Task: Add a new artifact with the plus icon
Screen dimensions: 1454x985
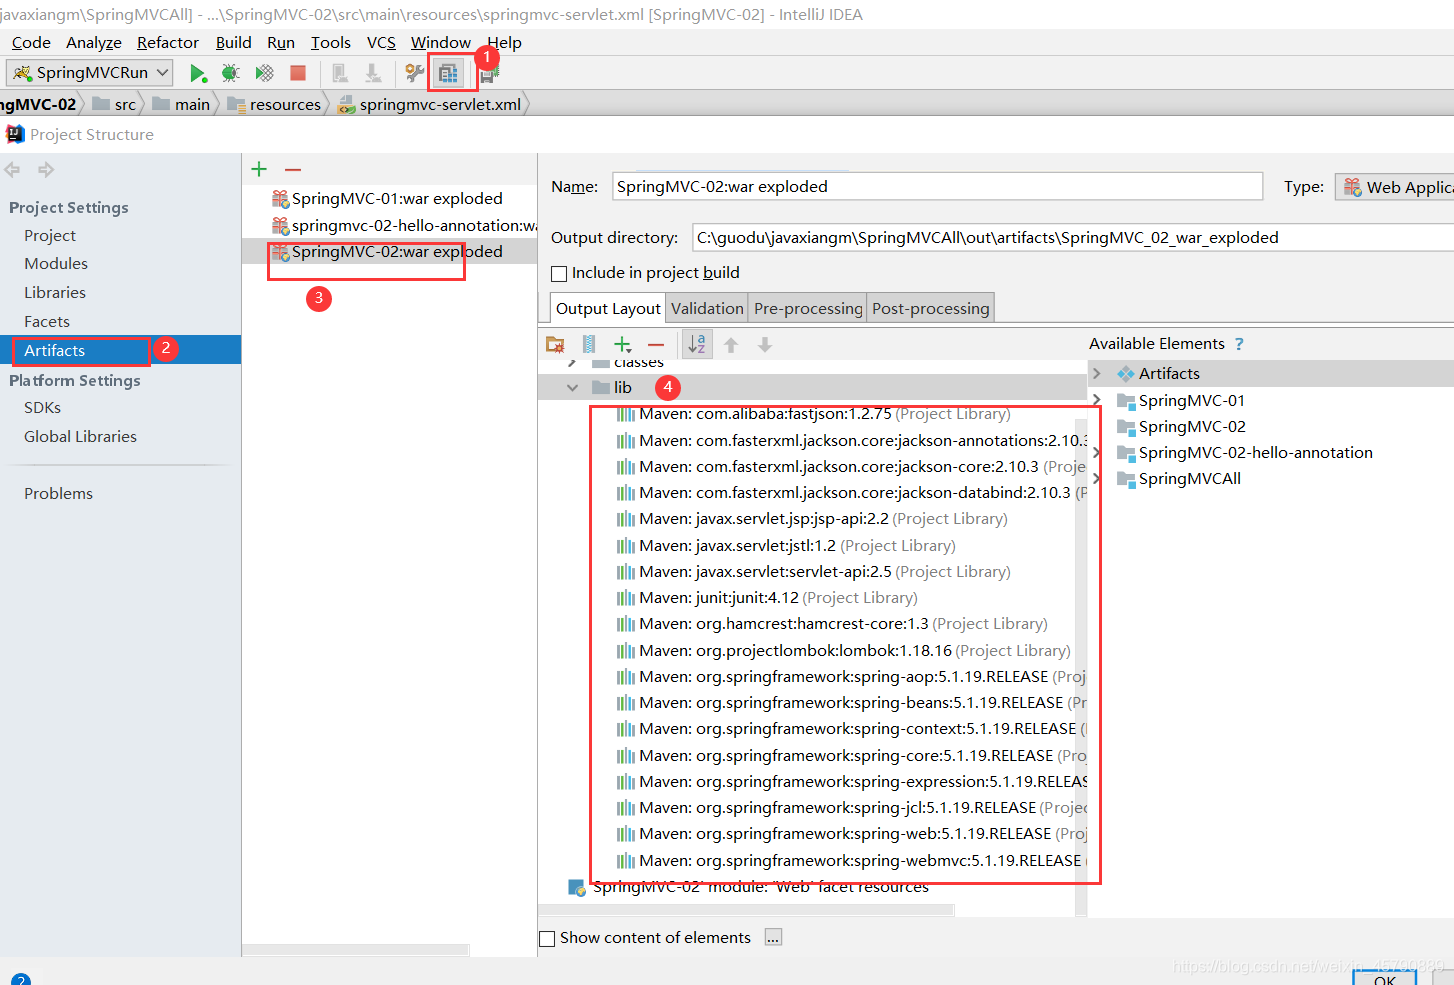Action: click(x=259, y=169)
